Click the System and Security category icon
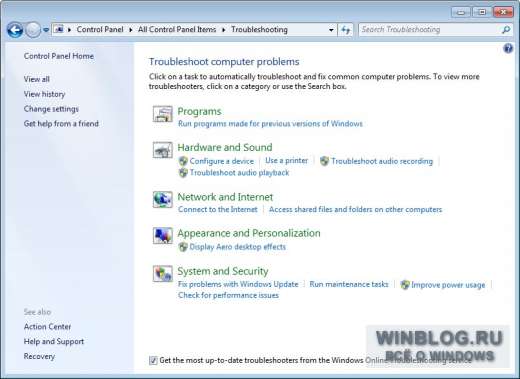The width and height of the screenshot is (520, 379). click(x=163, y=273)
